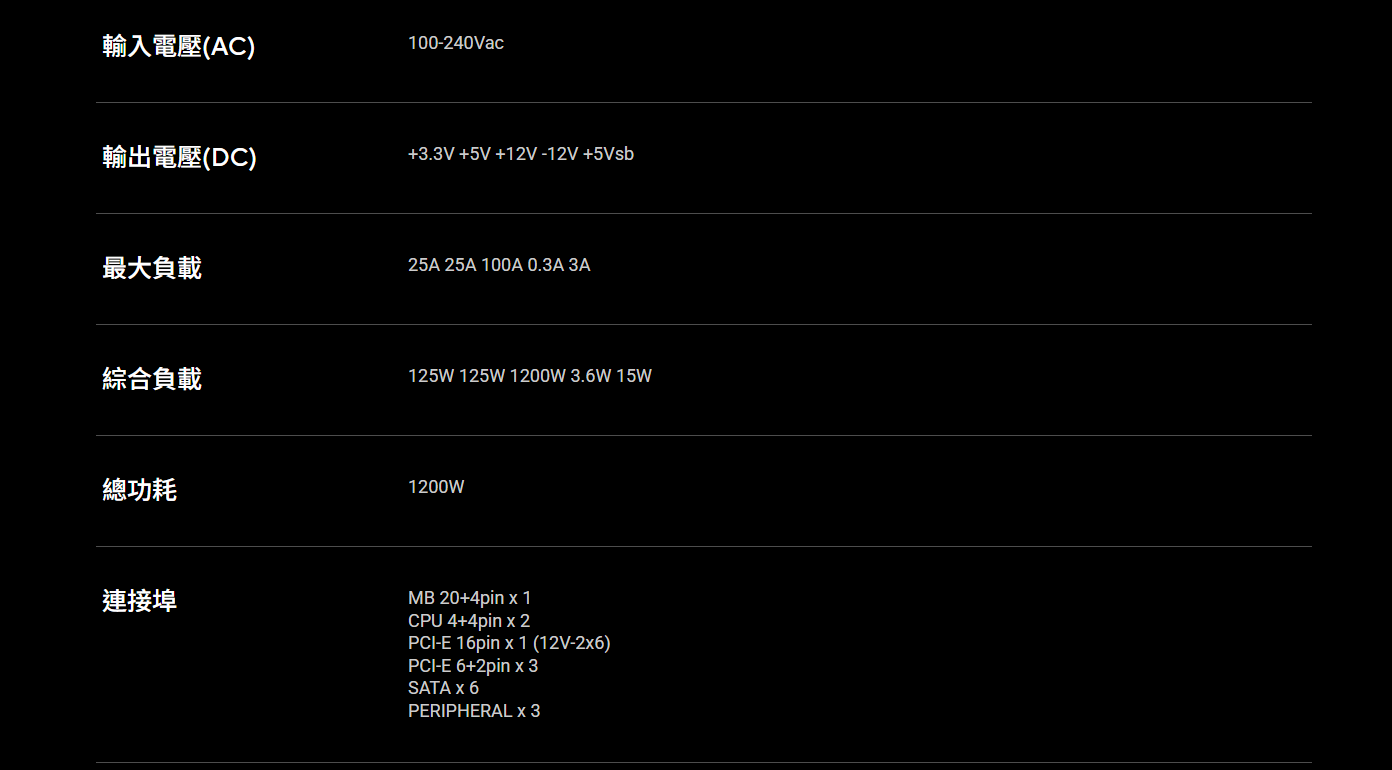Click the 輸出電壓(DC) heading

click(179, 157)
